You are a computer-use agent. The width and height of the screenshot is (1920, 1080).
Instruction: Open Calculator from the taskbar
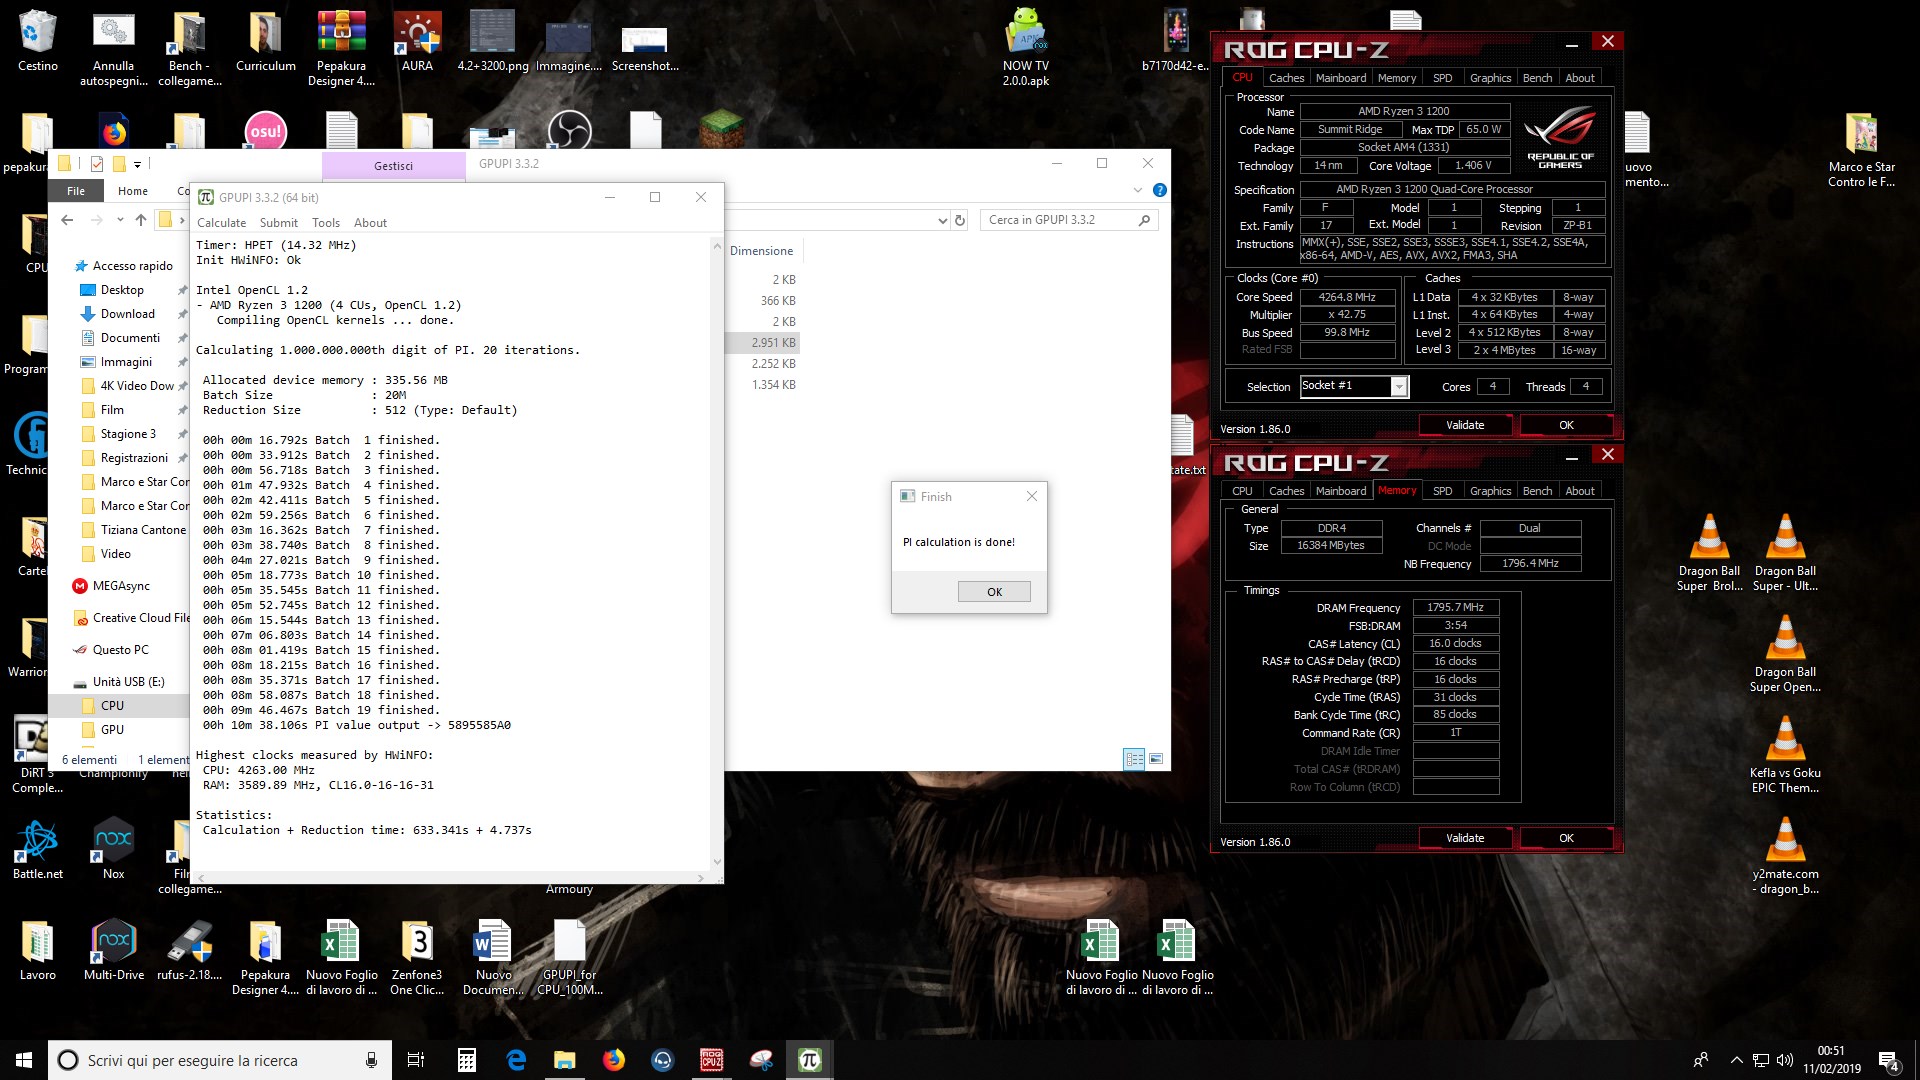466,1060
